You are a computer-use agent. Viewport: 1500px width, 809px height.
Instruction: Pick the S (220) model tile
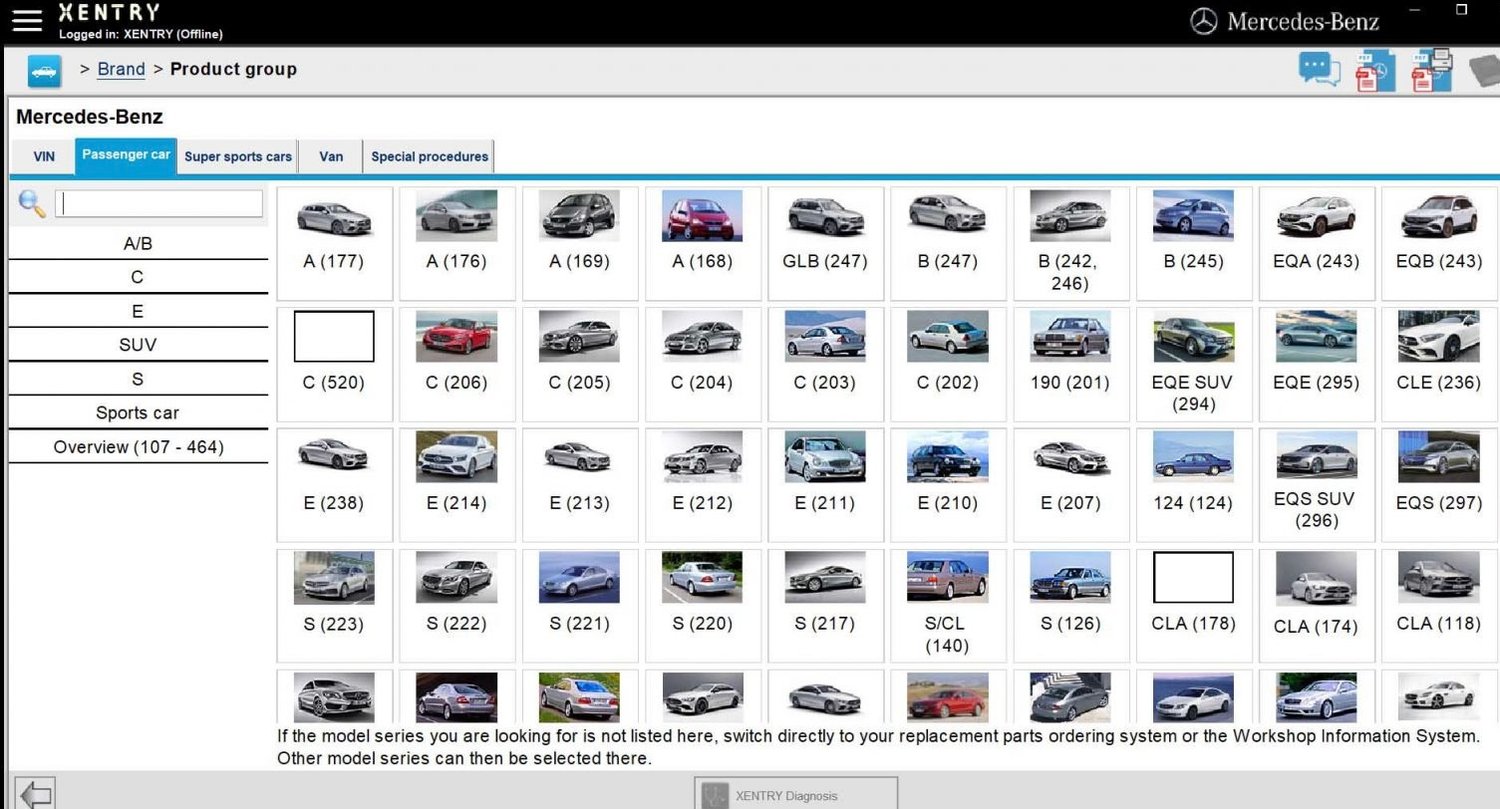click(702, 606)
